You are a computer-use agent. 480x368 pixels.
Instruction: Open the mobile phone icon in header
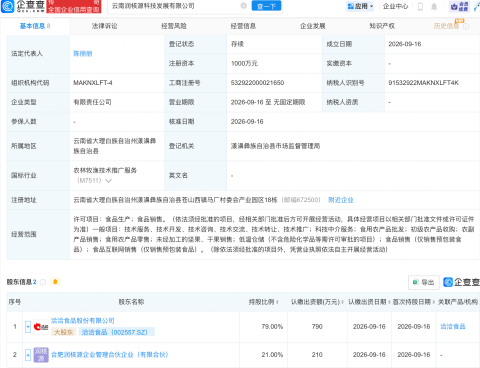pos(420,7)
